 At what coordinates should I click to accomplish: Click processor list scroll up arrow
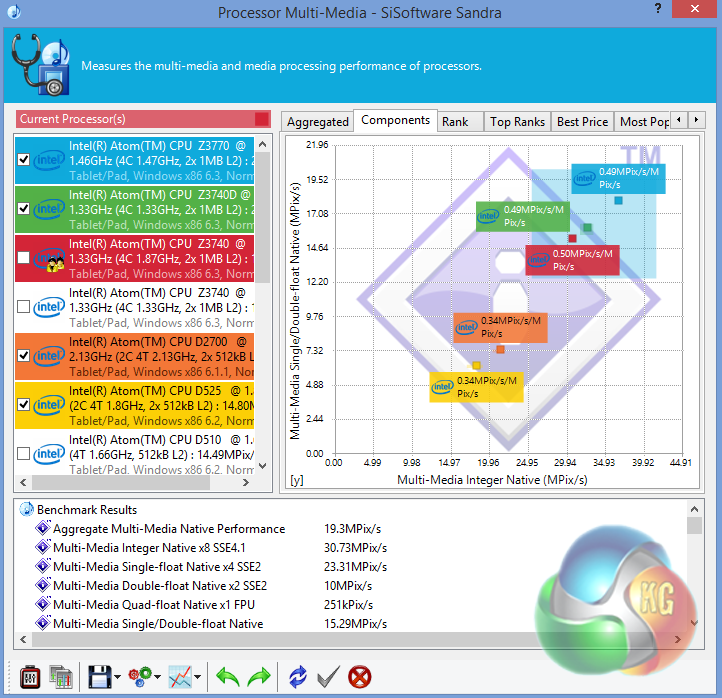[x=263, y=144]
